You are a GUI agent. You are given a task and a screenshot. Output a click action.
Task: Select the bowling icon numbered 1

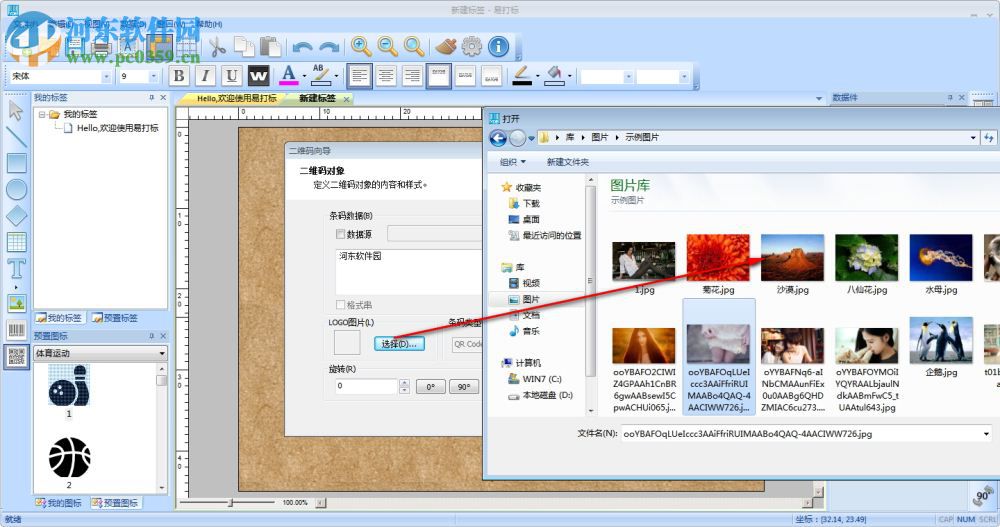point(70,387)
